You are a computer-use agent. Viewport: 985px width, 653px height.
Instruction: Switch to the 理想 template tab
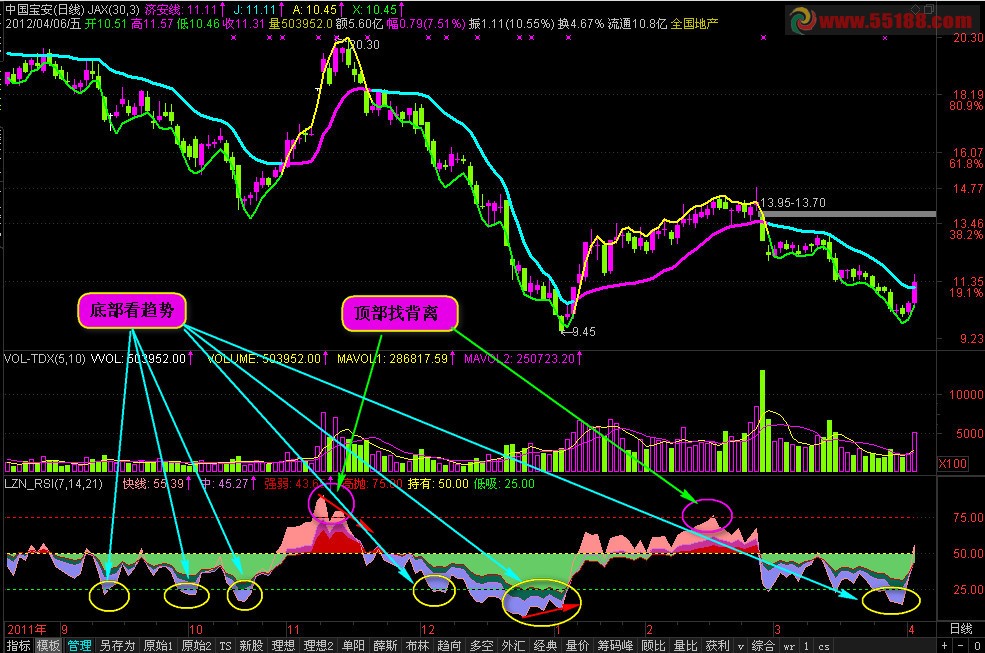pyautogui.click(x=283, y=645)
